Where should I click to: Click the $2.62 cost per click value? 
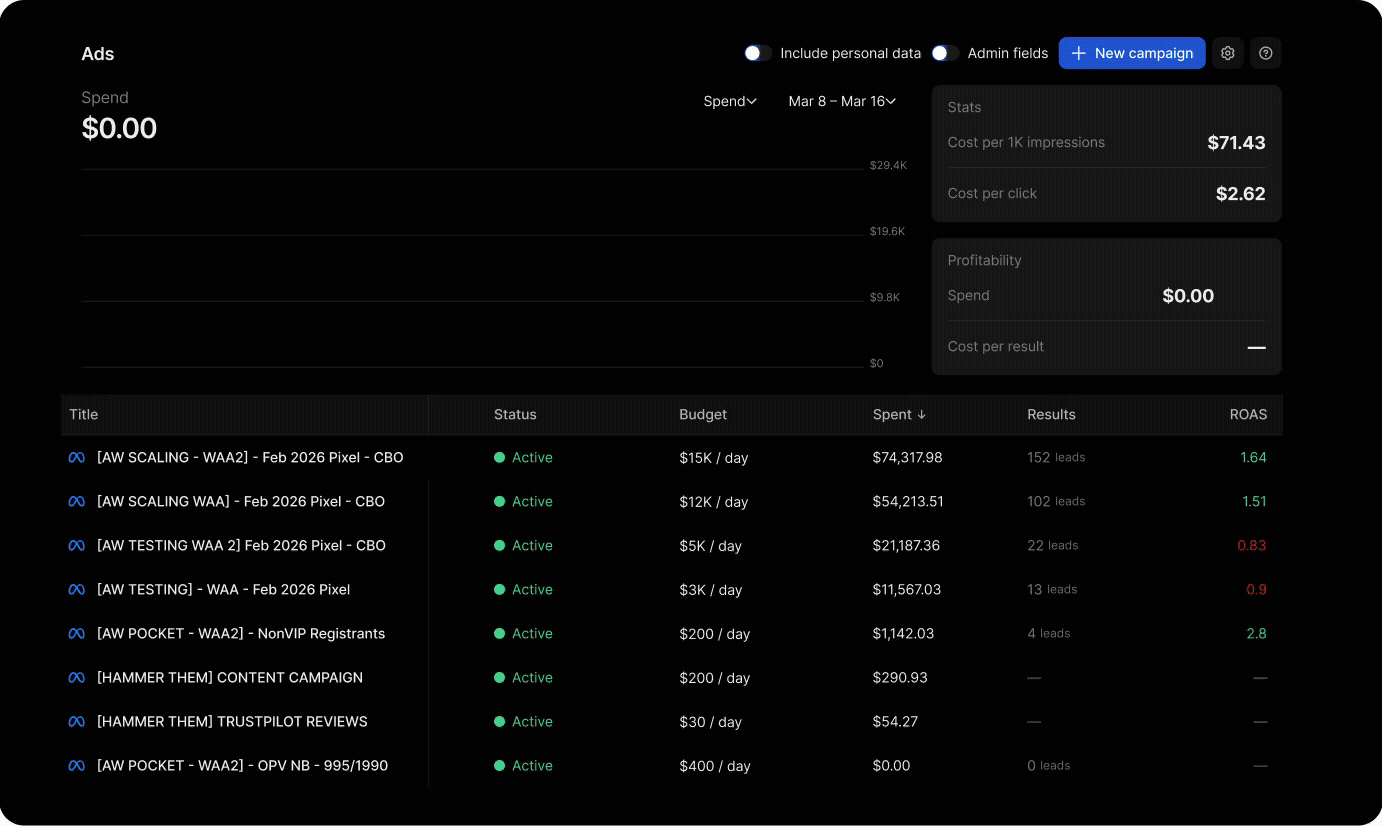click(1241, 194)
